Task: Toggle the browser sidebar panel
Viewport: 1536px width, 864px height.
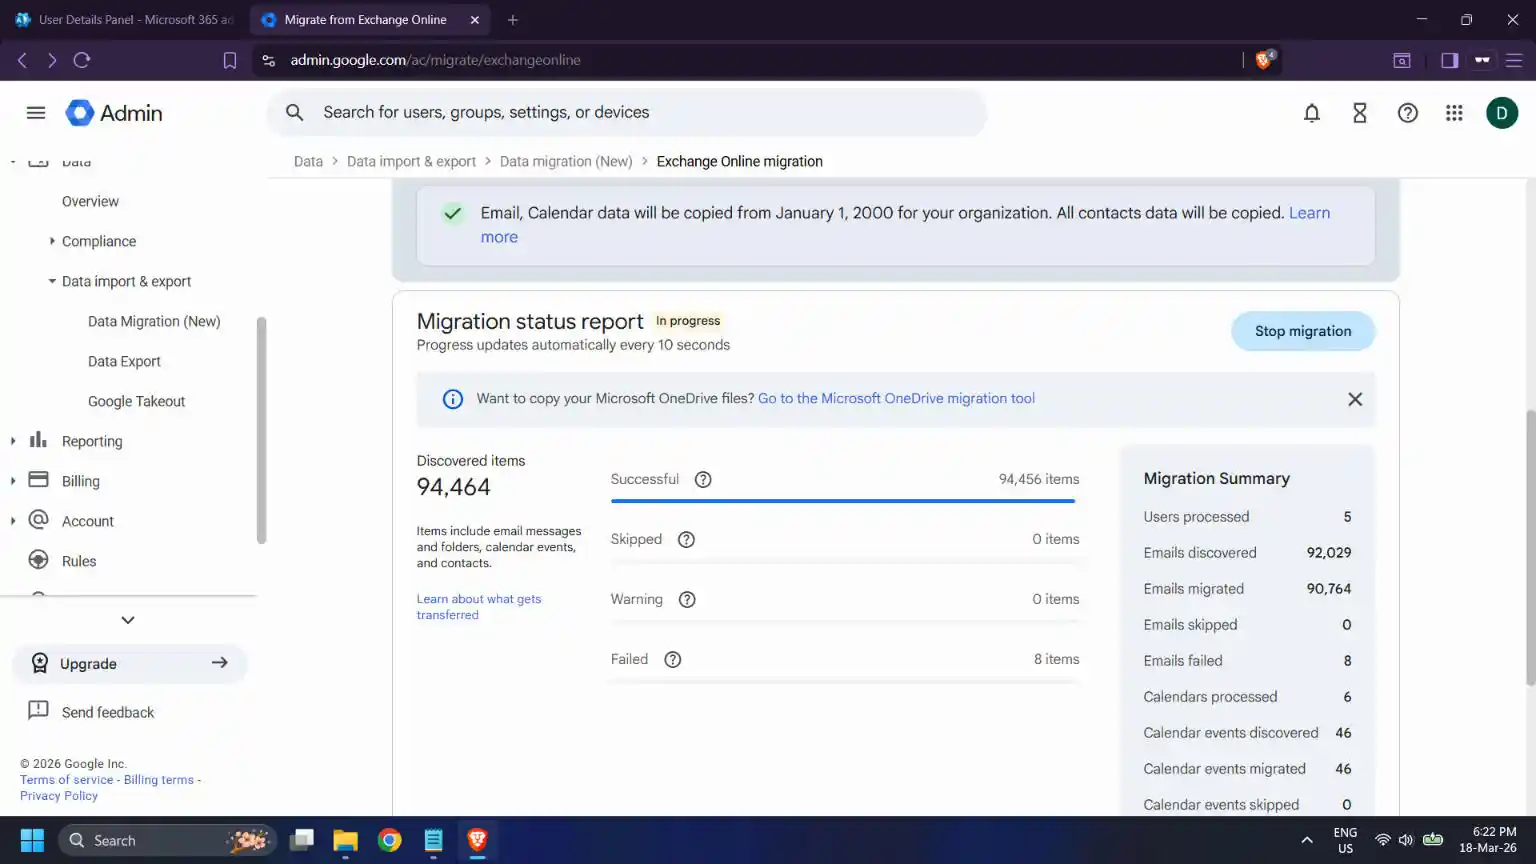Action: [x=1449, y=60]
